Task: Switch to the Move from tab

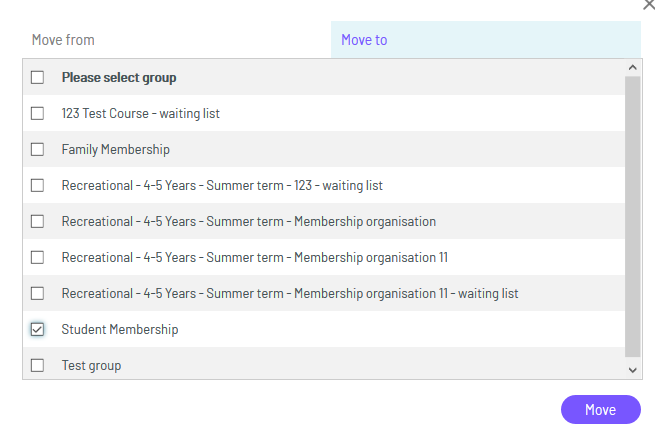Action: [x=63, y=40]
